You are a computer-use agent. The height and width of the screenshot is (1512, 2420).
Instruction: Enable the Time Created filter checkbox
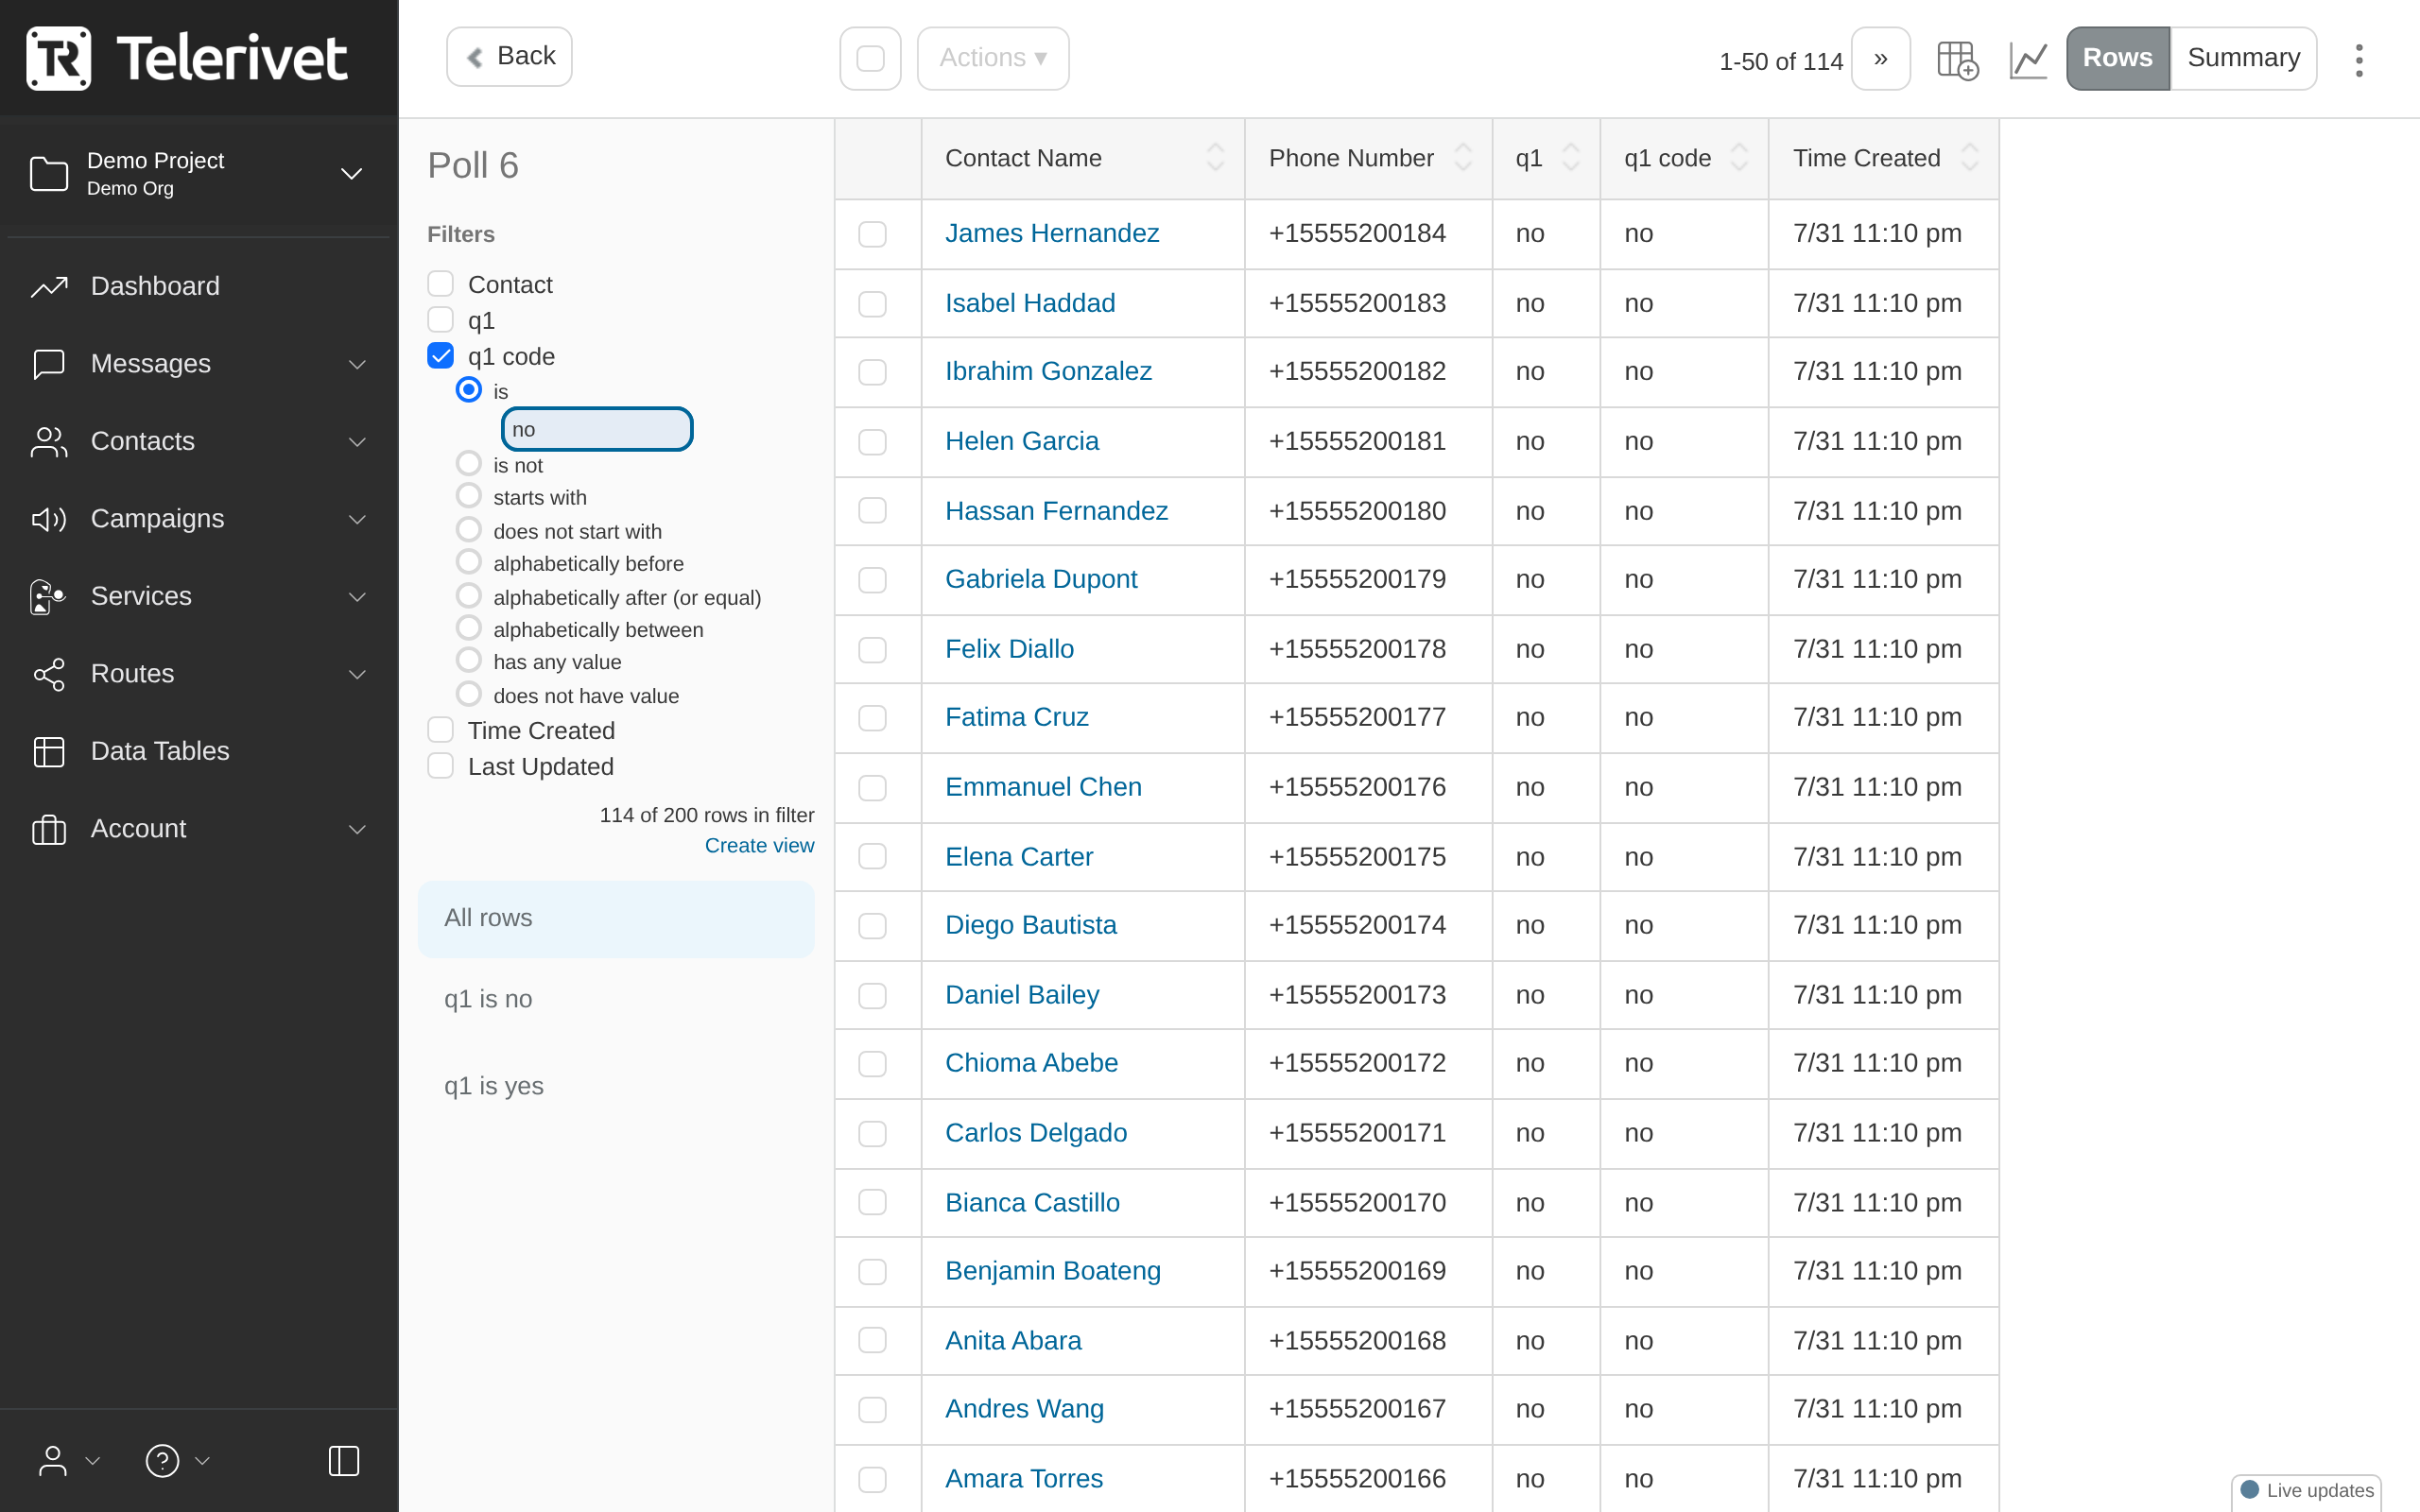[x=440, y=730]
